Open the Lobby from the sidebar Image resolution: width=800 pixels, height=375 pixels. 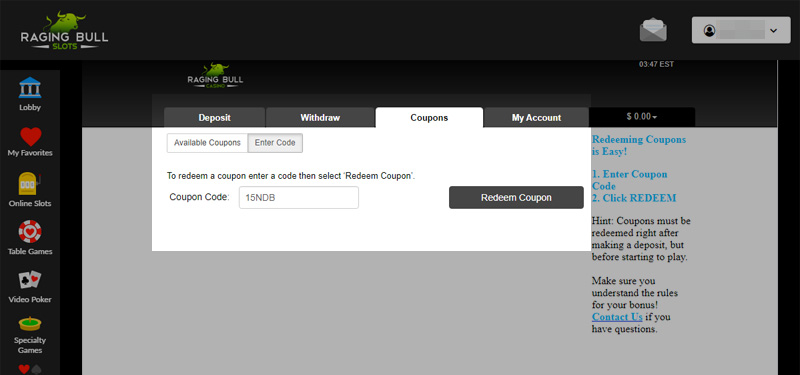pyautogui.click(x=30, y=94)
